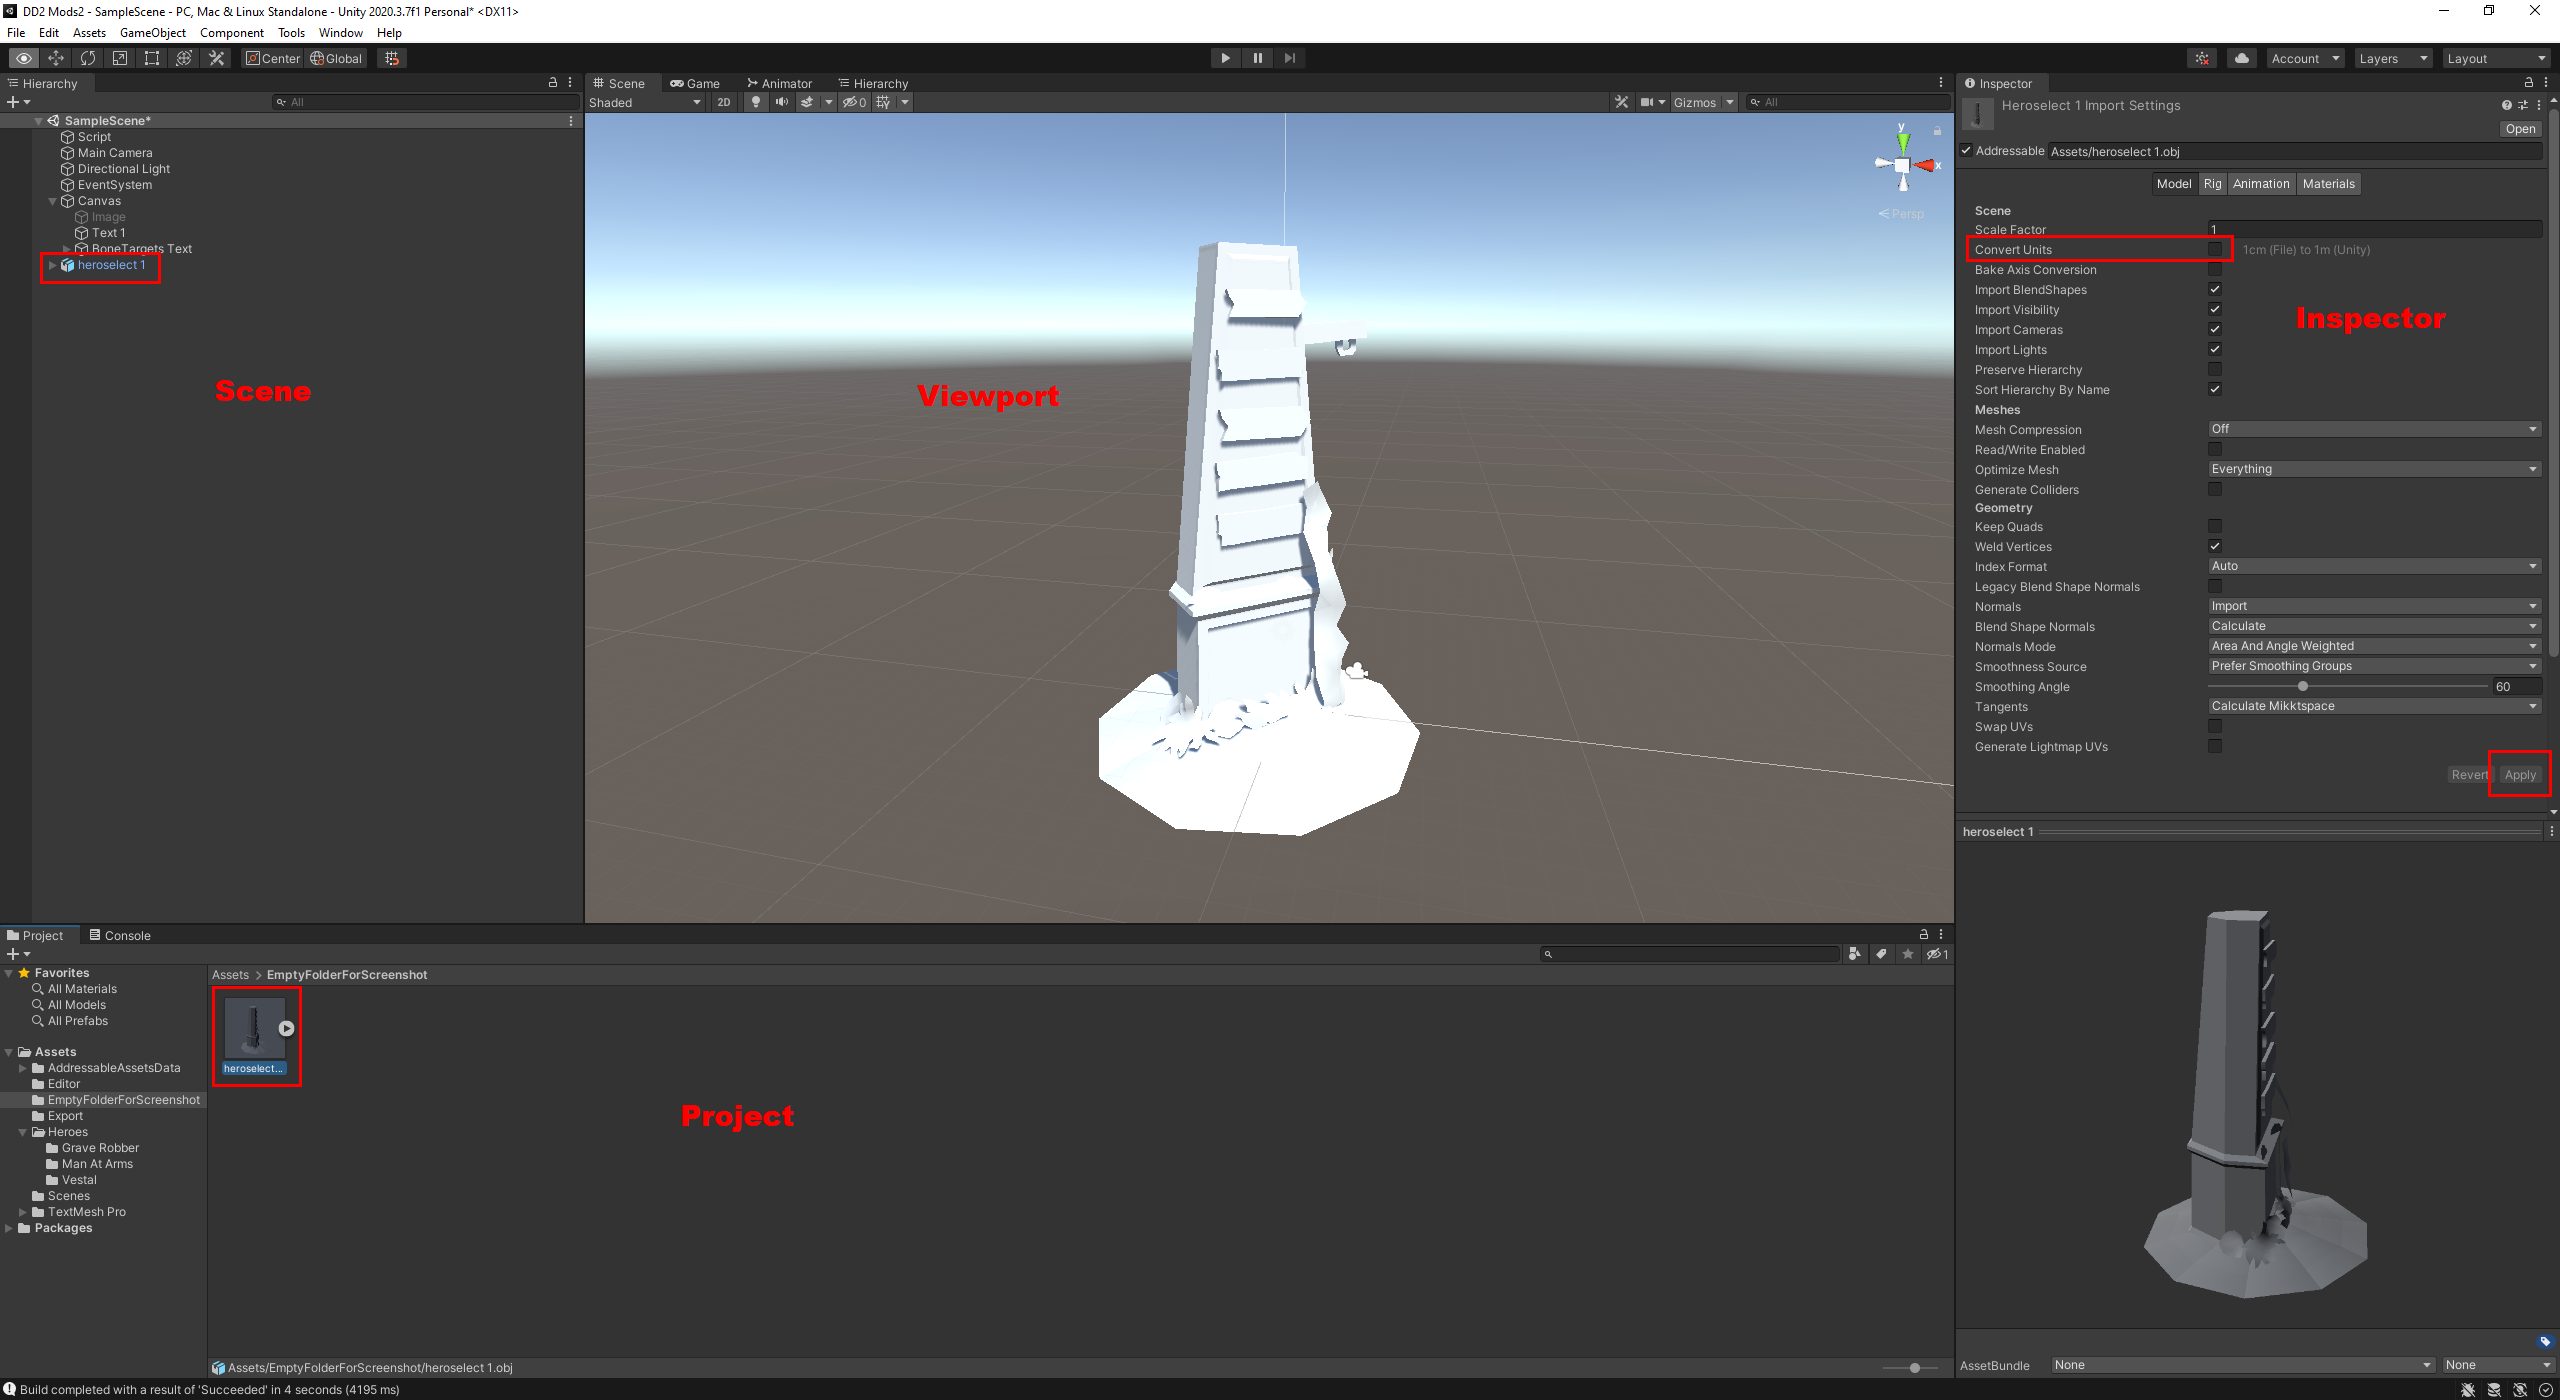Open the Shaded draw mode dropdown

click(x=645, y=102)
